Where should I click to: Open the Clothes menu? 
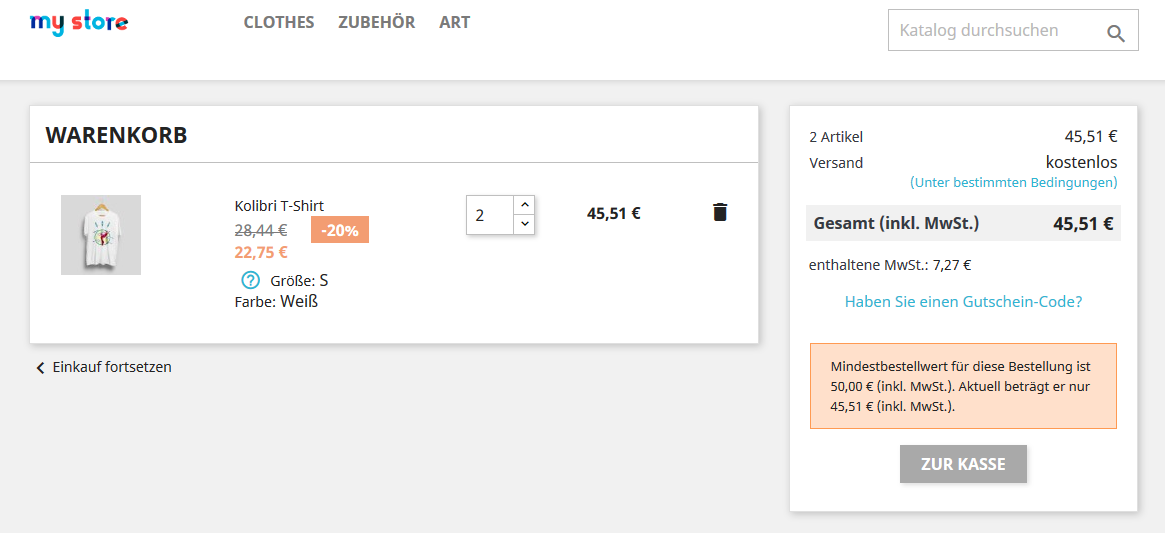pos(279,22)
